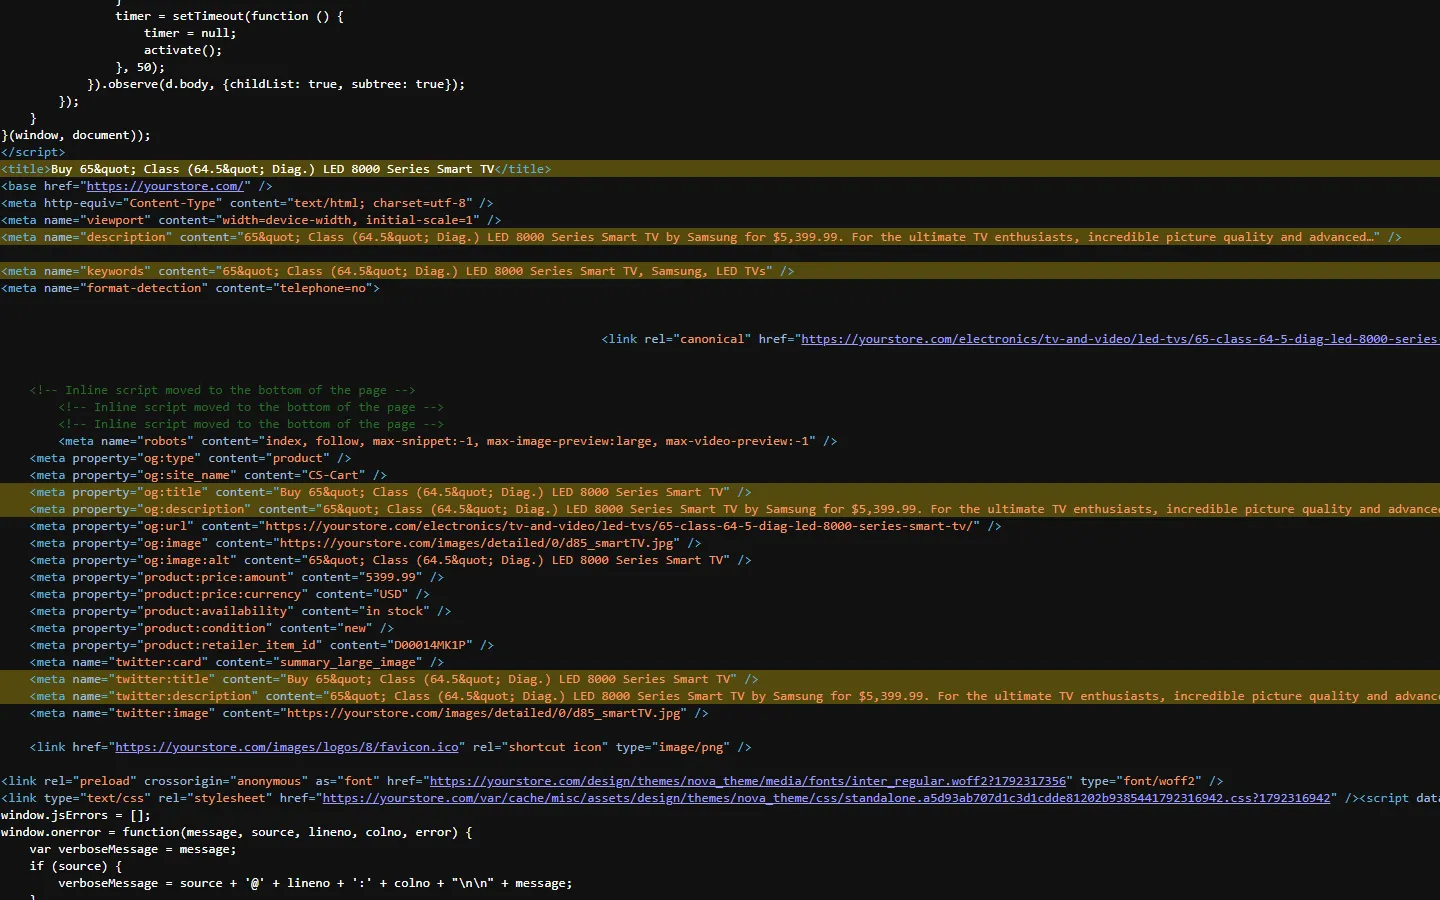Click the og:type product meta line
The image size is (1440, 900).
[191, 458]
